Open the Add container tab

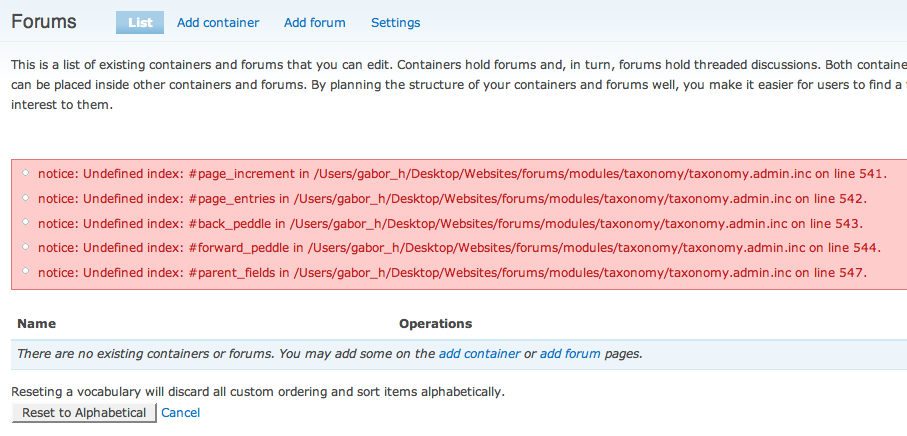click(x=218, y=23)
